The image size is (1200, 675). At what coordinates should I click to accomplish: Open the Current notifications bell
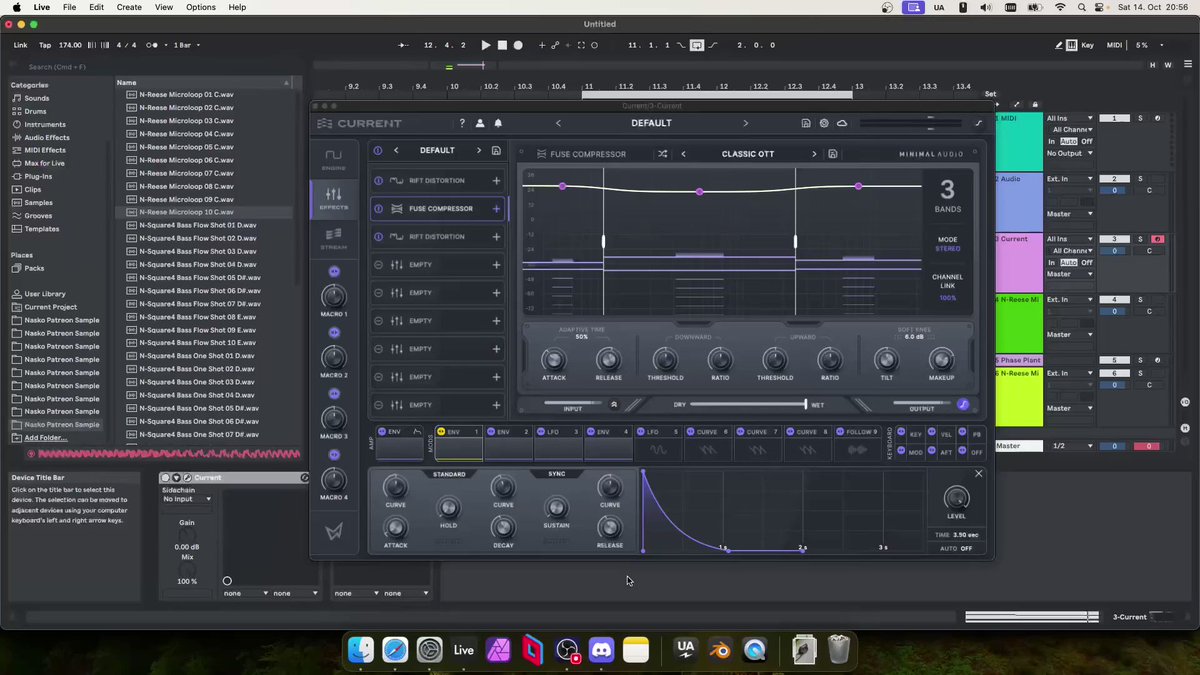tap(498, 123)
